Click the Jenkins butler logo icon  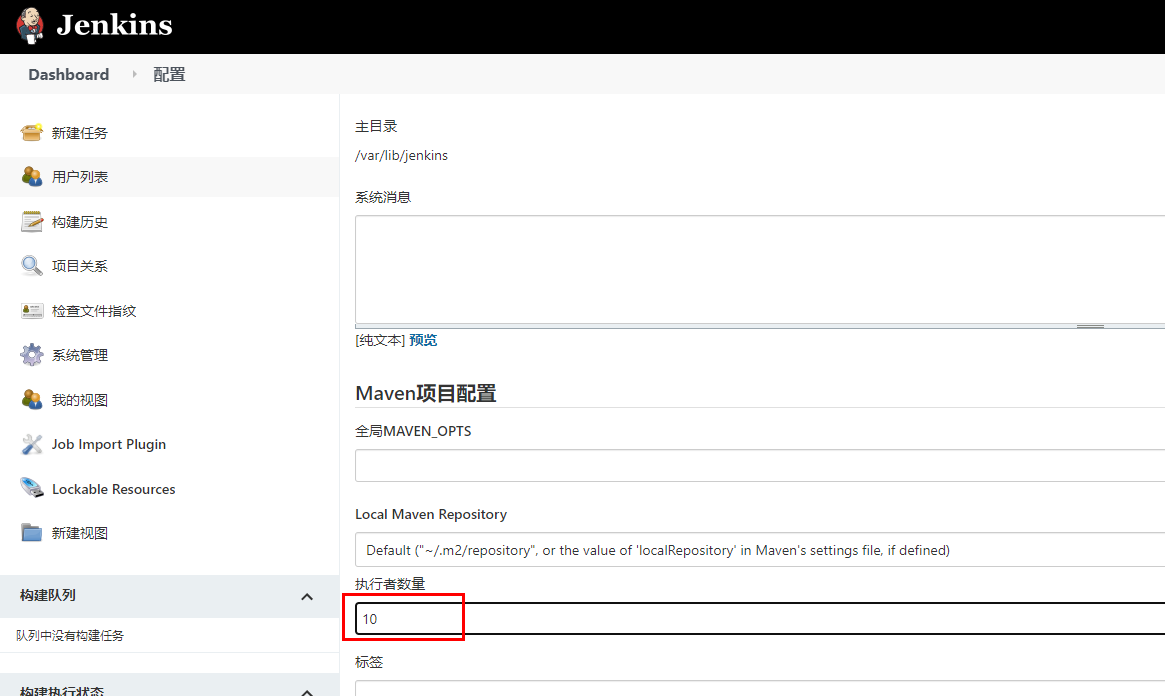[x=30, y=26]
